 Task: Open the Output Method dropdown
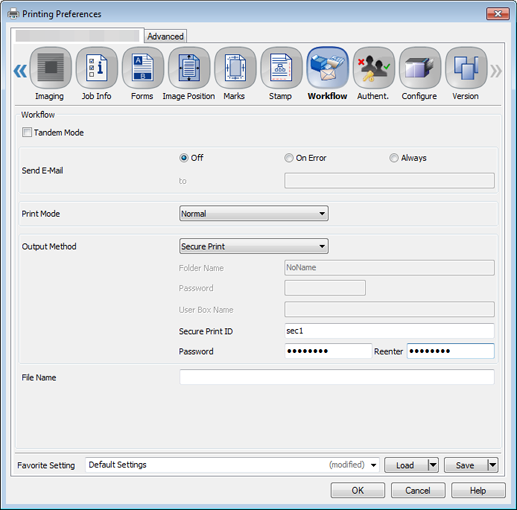(x=254, y=246)
